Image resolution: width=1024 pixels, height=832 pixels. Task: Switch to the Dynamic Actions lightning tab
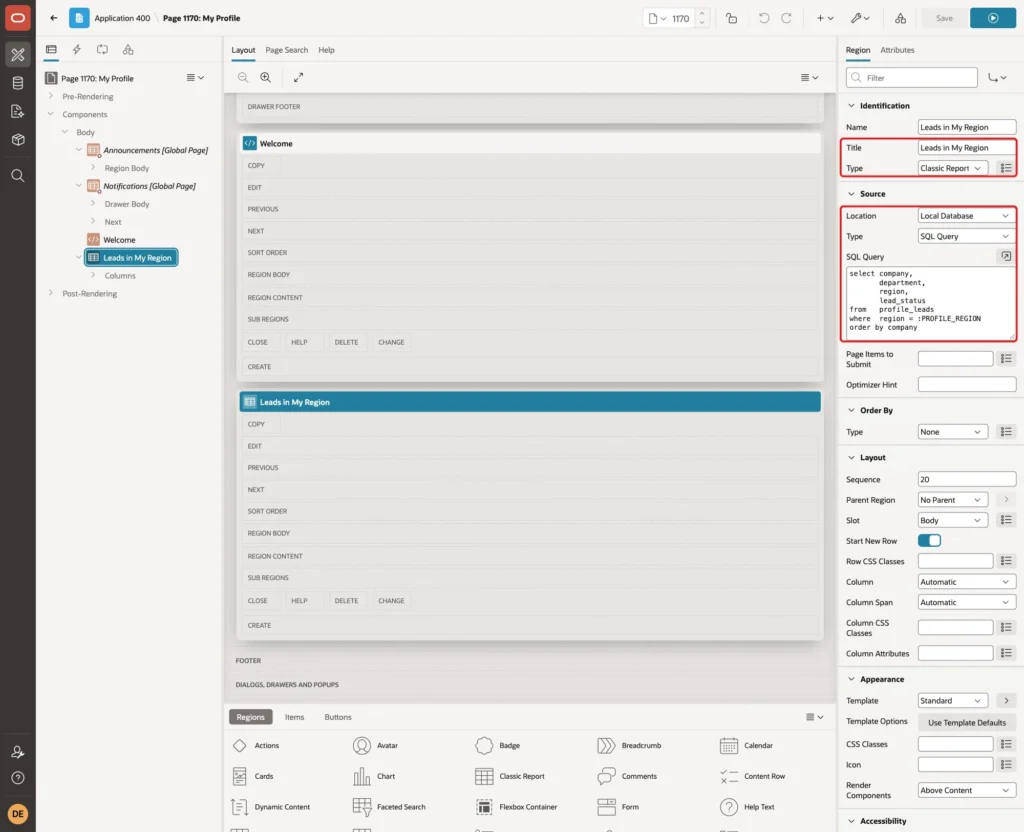76,50
